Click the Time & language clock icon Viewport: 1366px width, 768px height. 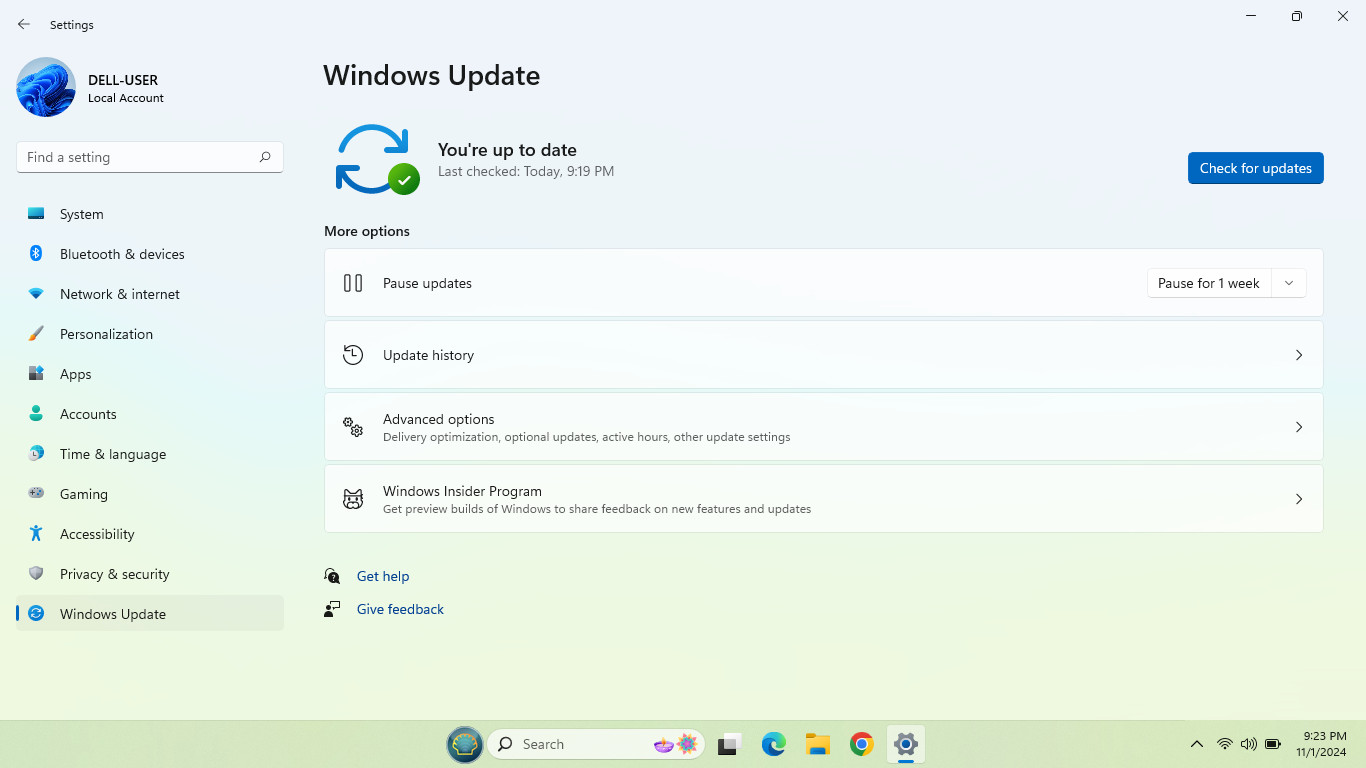click(36, 454)
